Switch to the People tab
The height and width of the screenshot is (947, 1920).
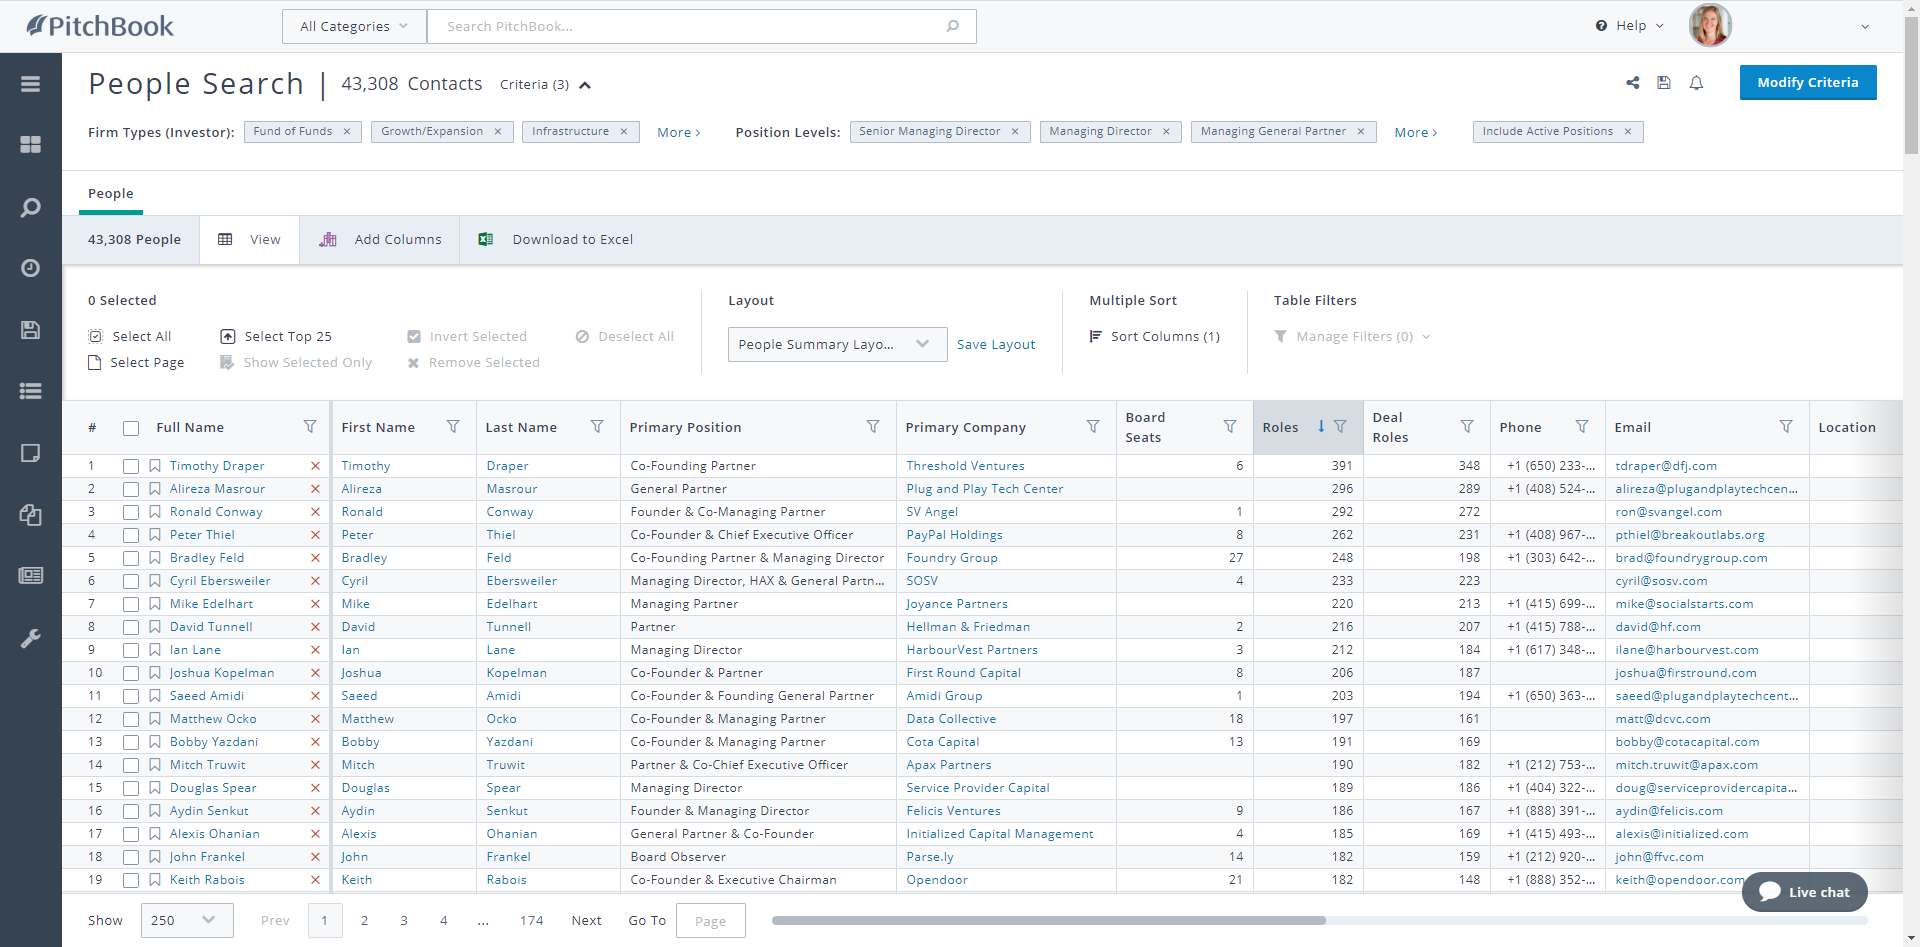[110, 194]
